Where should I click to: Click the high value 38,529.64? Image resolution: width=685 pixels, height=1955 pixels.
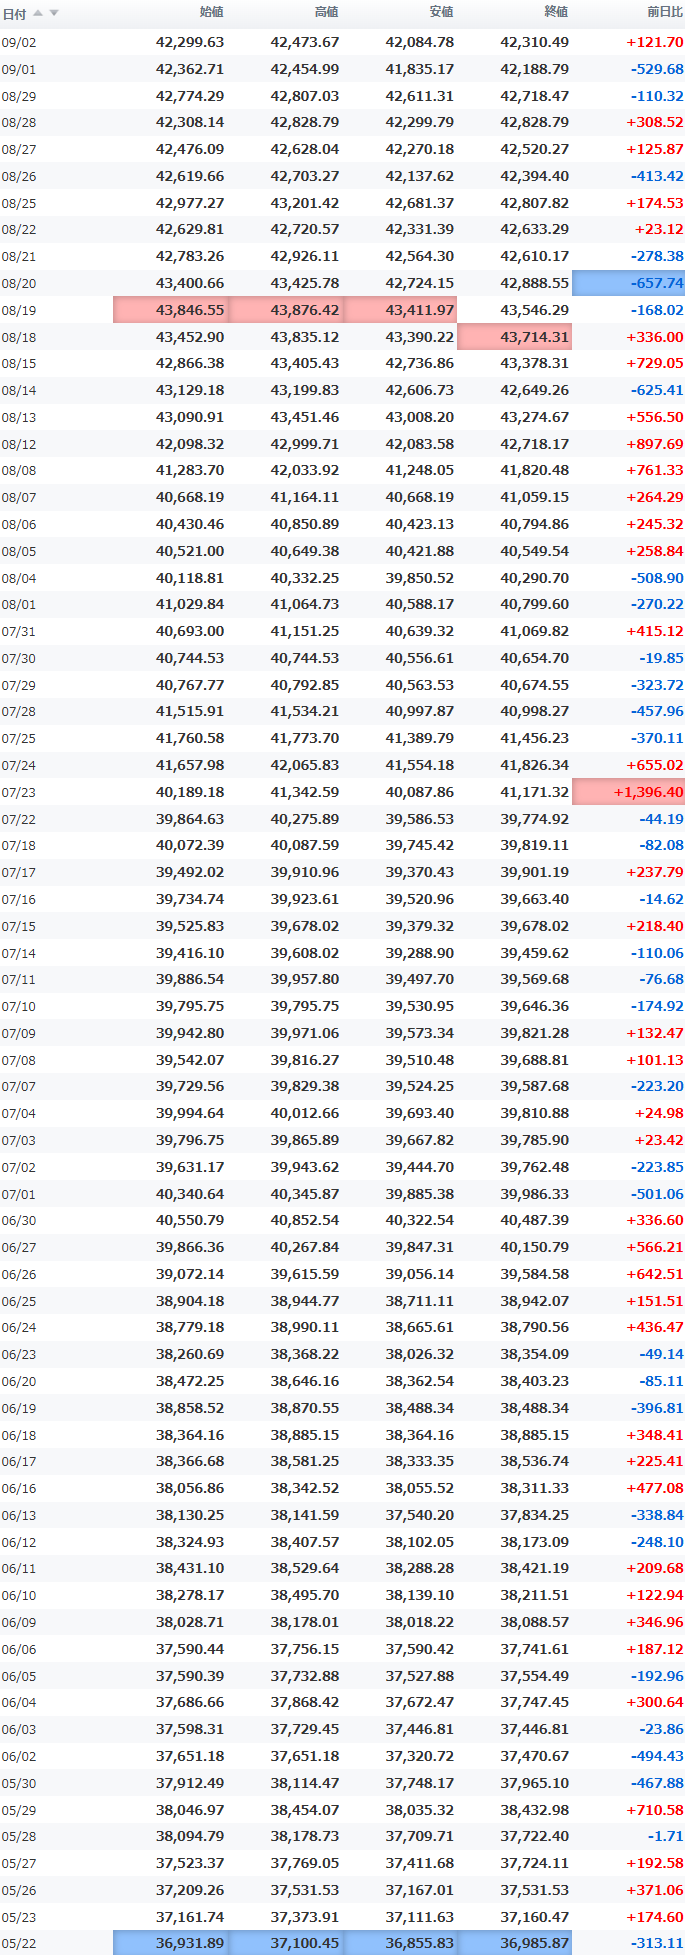pos(305,1568)
